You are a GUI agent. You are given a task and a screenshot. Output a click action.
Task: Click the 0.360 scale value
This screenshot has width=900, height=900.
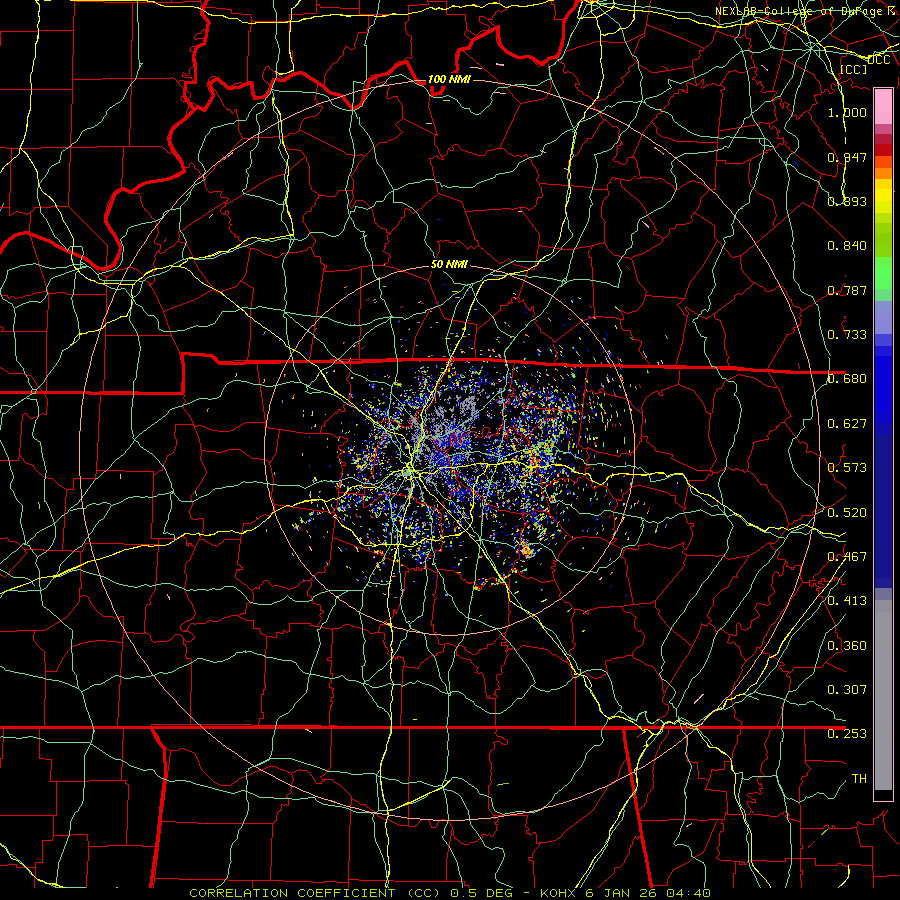coord(847,646)
